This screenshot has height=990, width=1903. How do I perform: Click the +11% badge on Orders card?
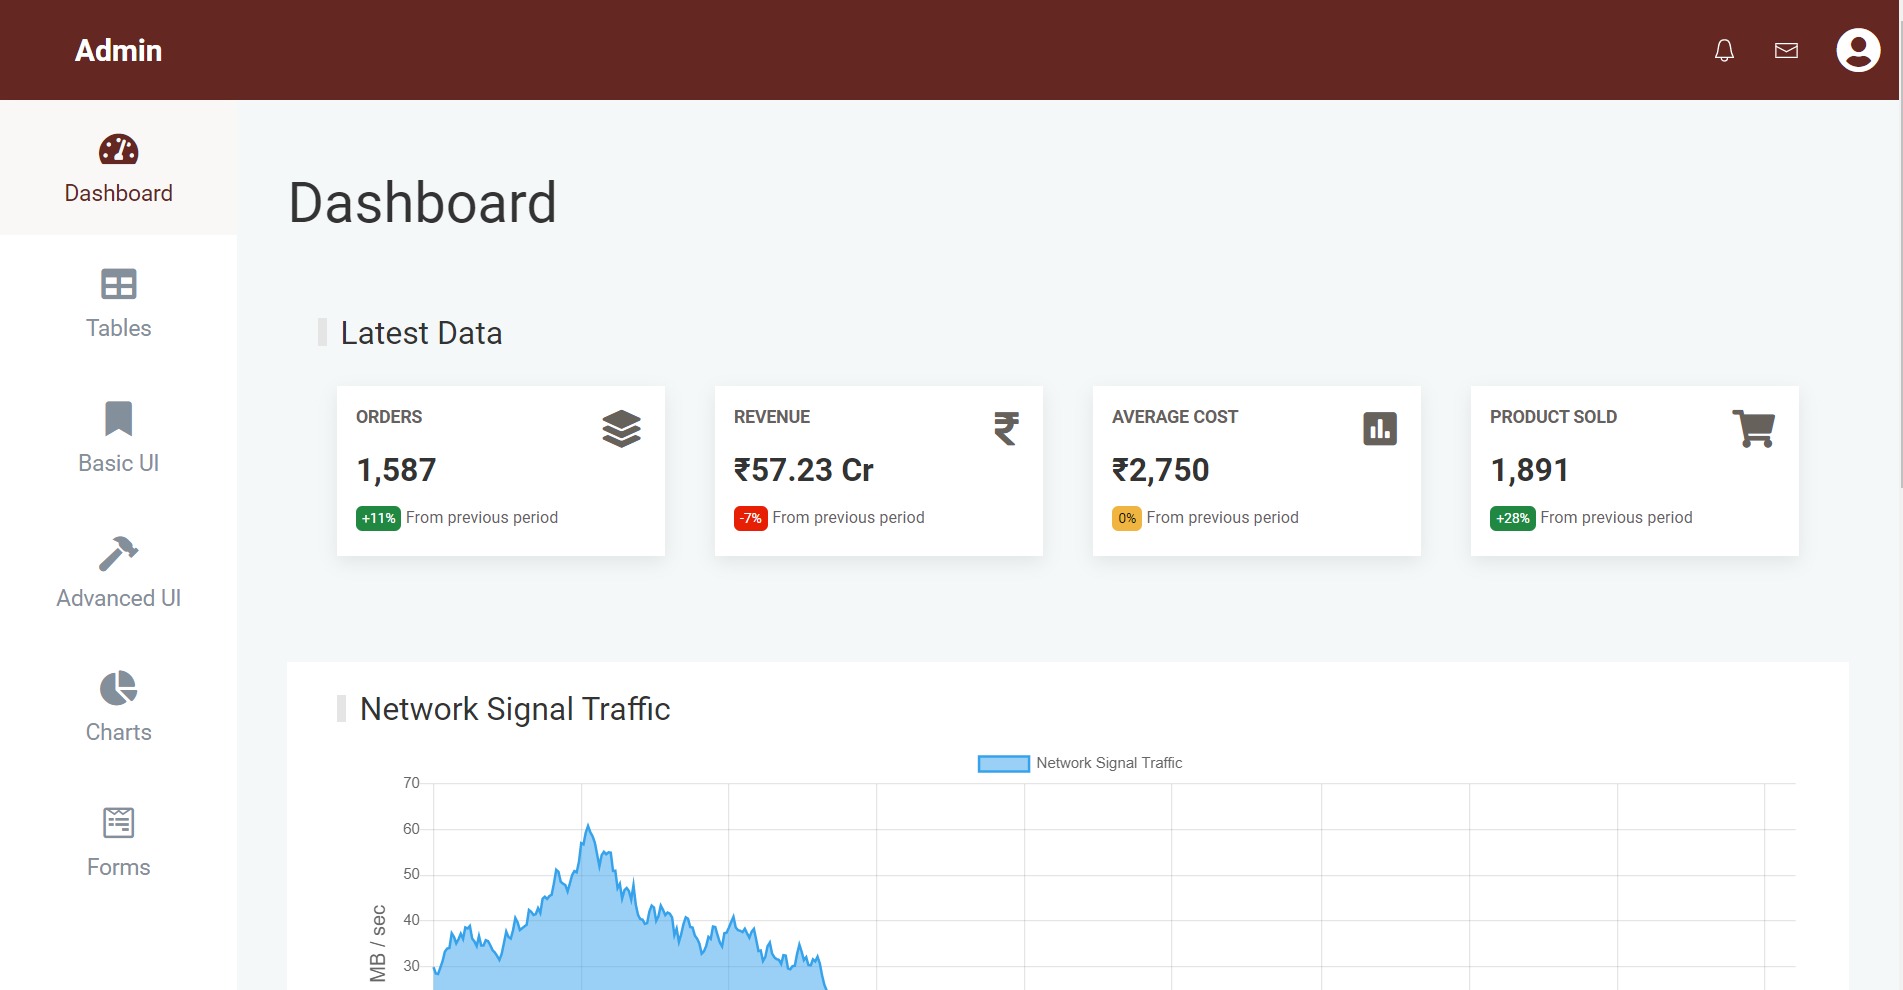coord(378,518)
